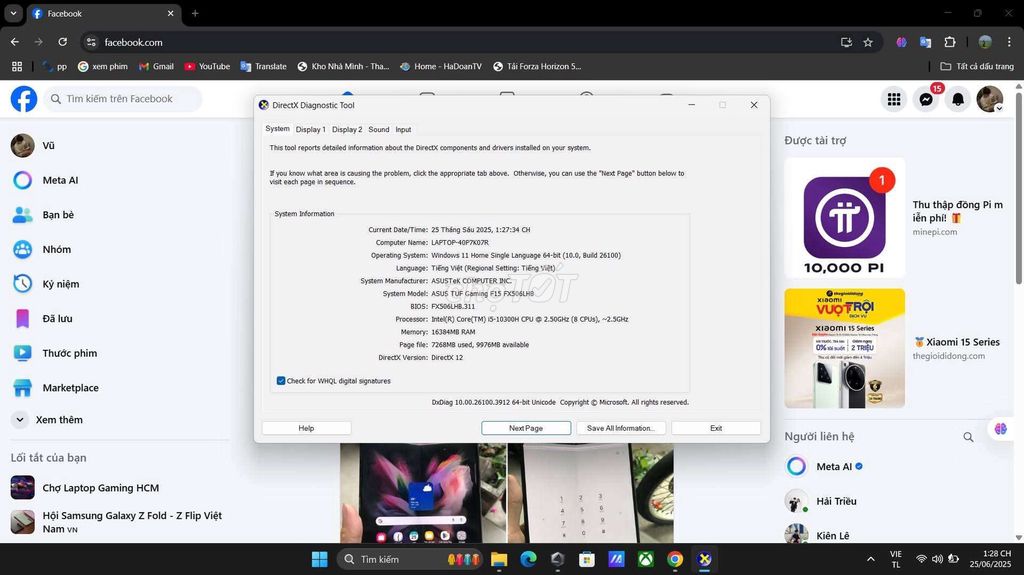Image resolution: width=1024 pixels, height=575 pixels.
Task: Go back in Chrome
Action: (x=14, y=42)
